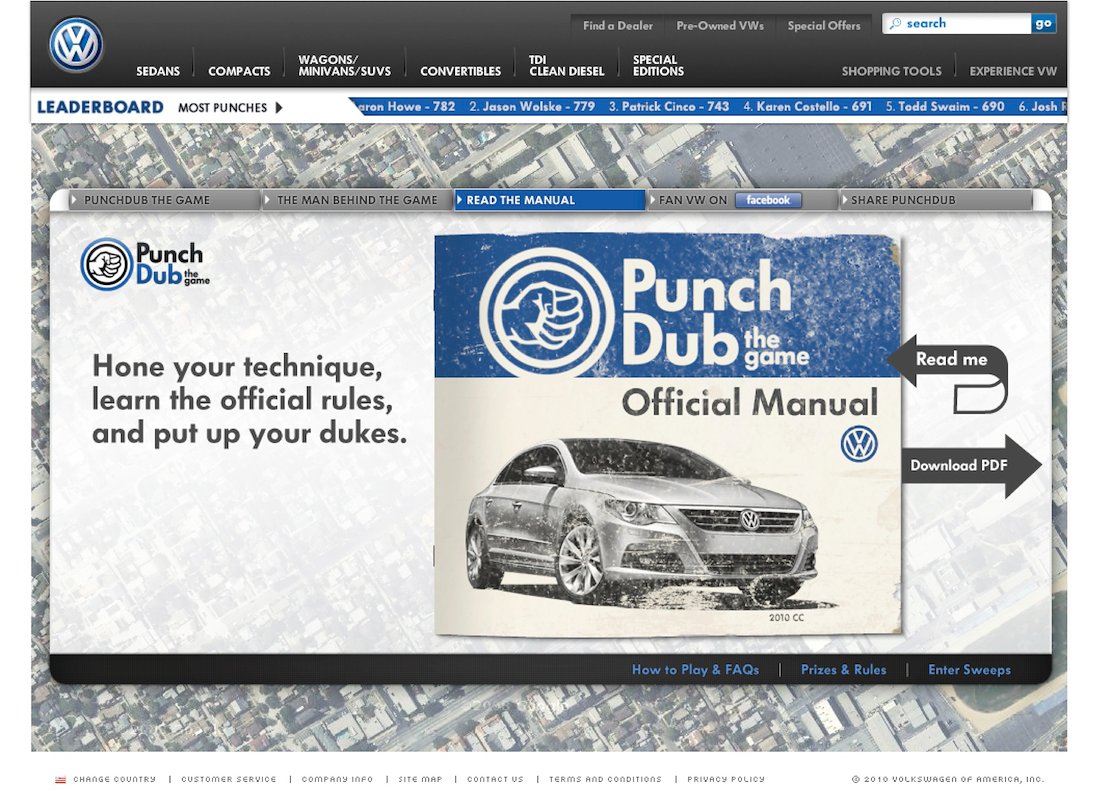Select the Share PunchDub tab

936,200
